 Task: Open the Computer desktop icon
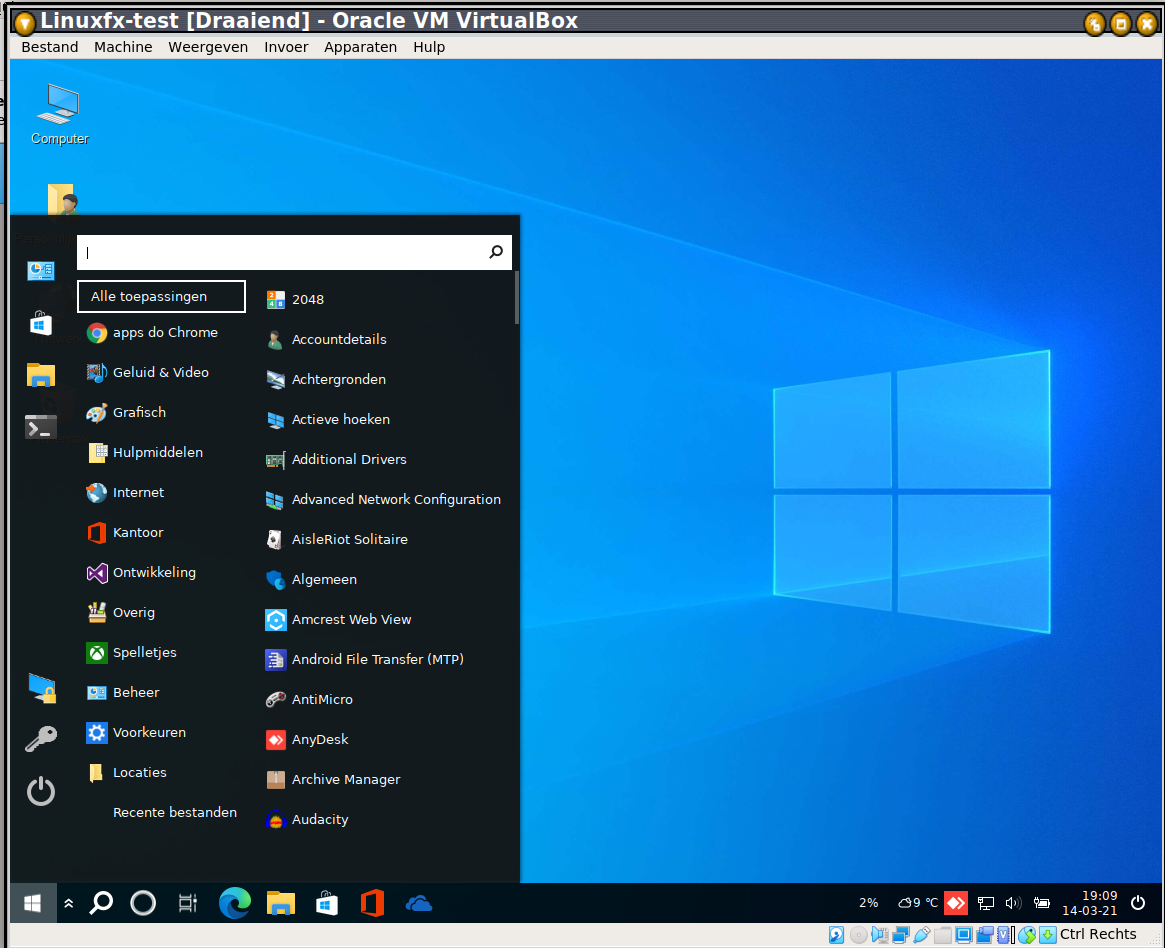pyautogui.click(x=59, y=114)
